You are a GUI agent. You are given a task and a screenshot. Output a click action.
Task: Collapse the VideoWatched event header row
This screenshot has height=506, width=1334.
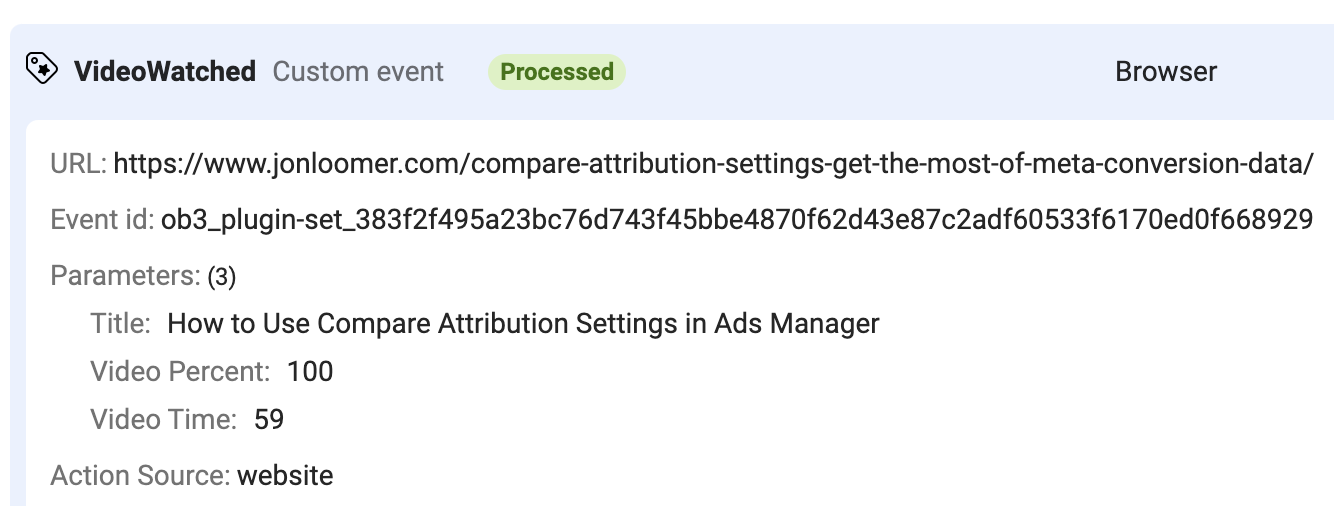[x=672, y=72]
